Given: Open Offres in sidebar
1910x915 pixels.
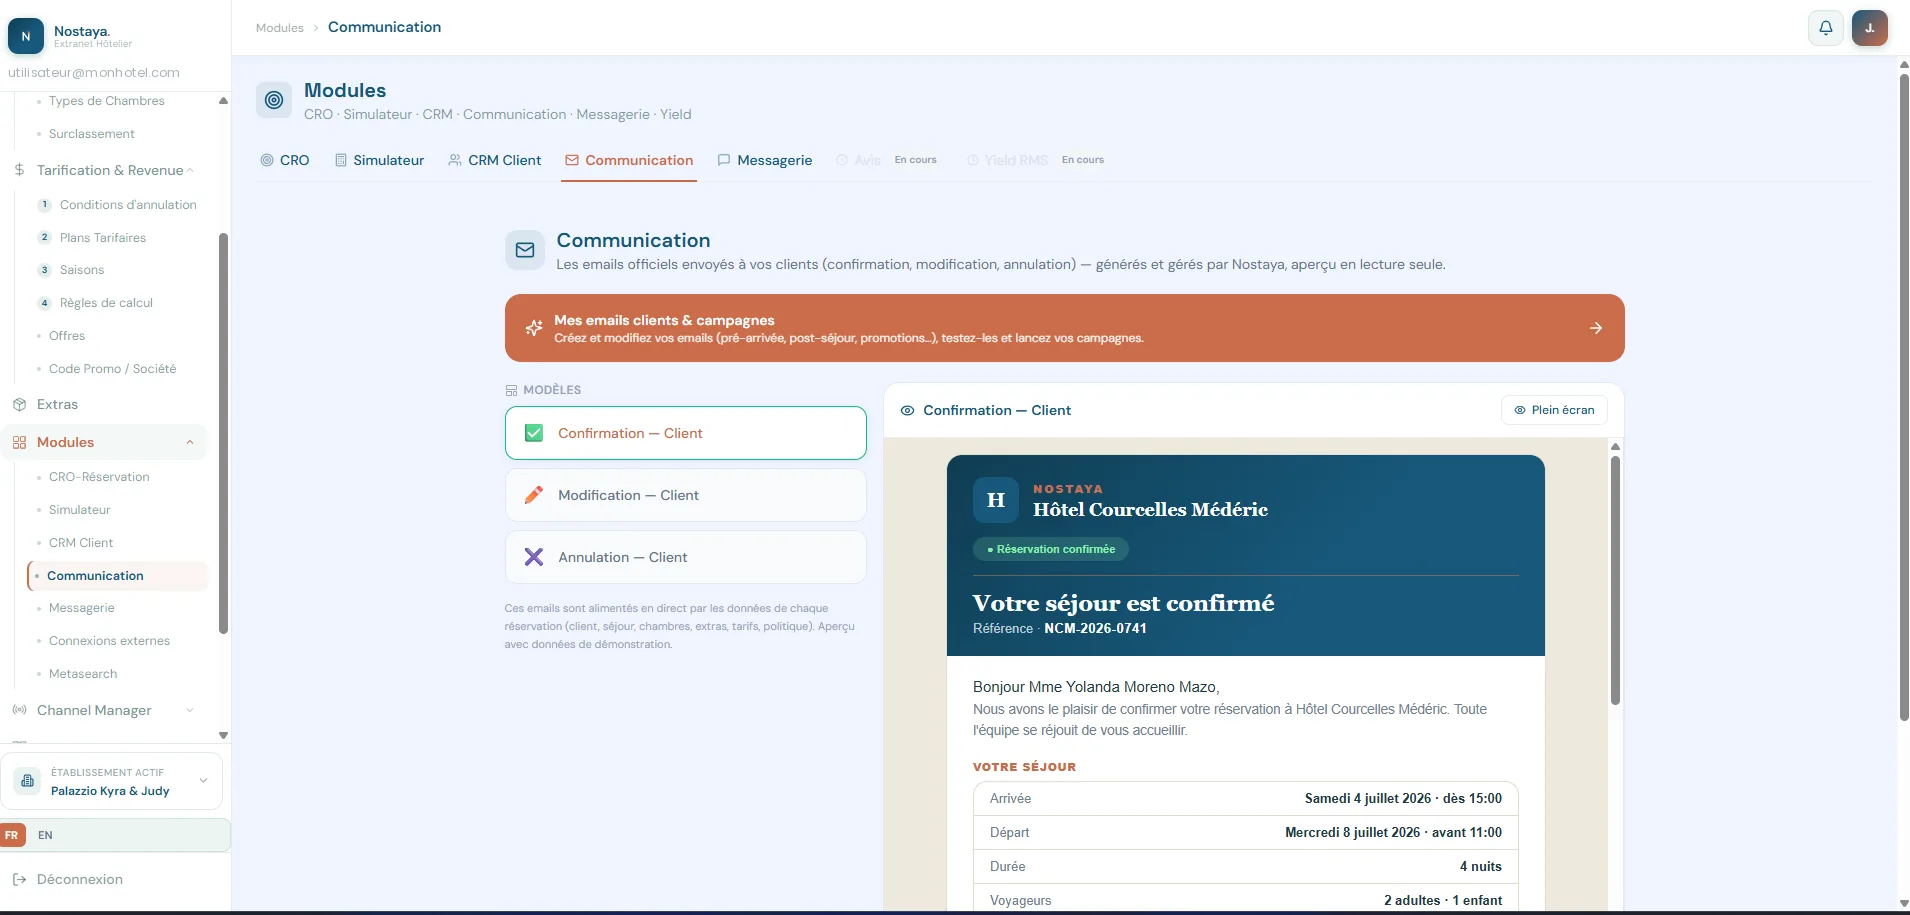Looking at the screenshot, I should [x=67, y=336].
